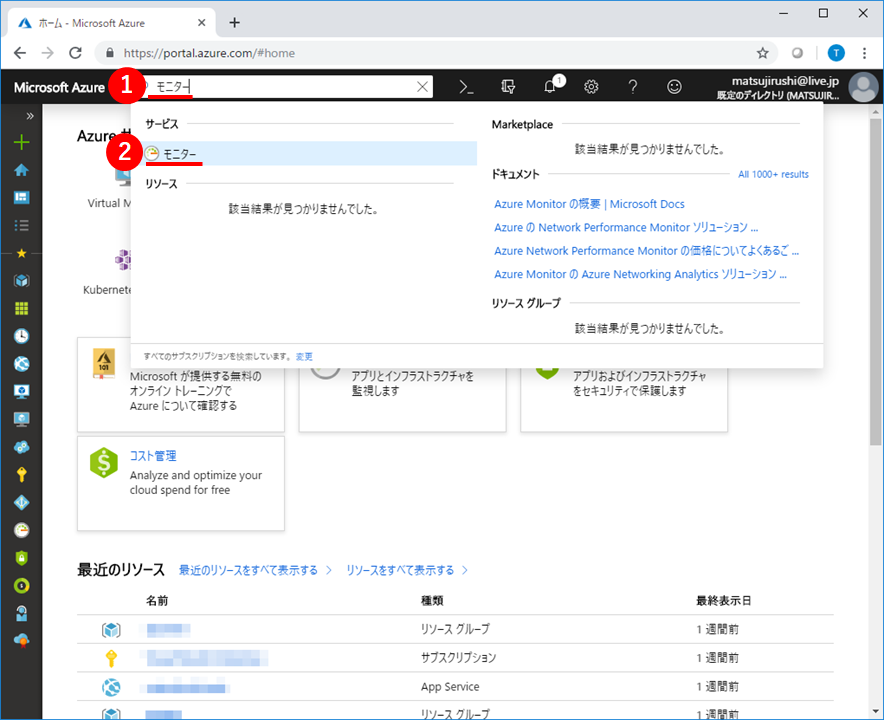Reload the page

75,53
